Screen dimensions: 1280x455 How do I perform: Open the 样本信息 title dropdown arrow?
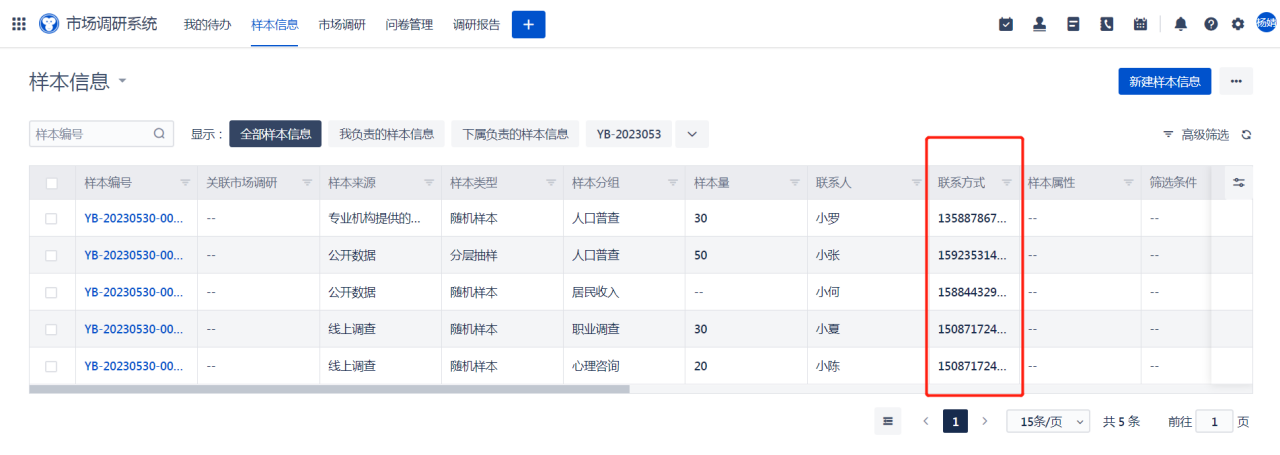[123, 81]
